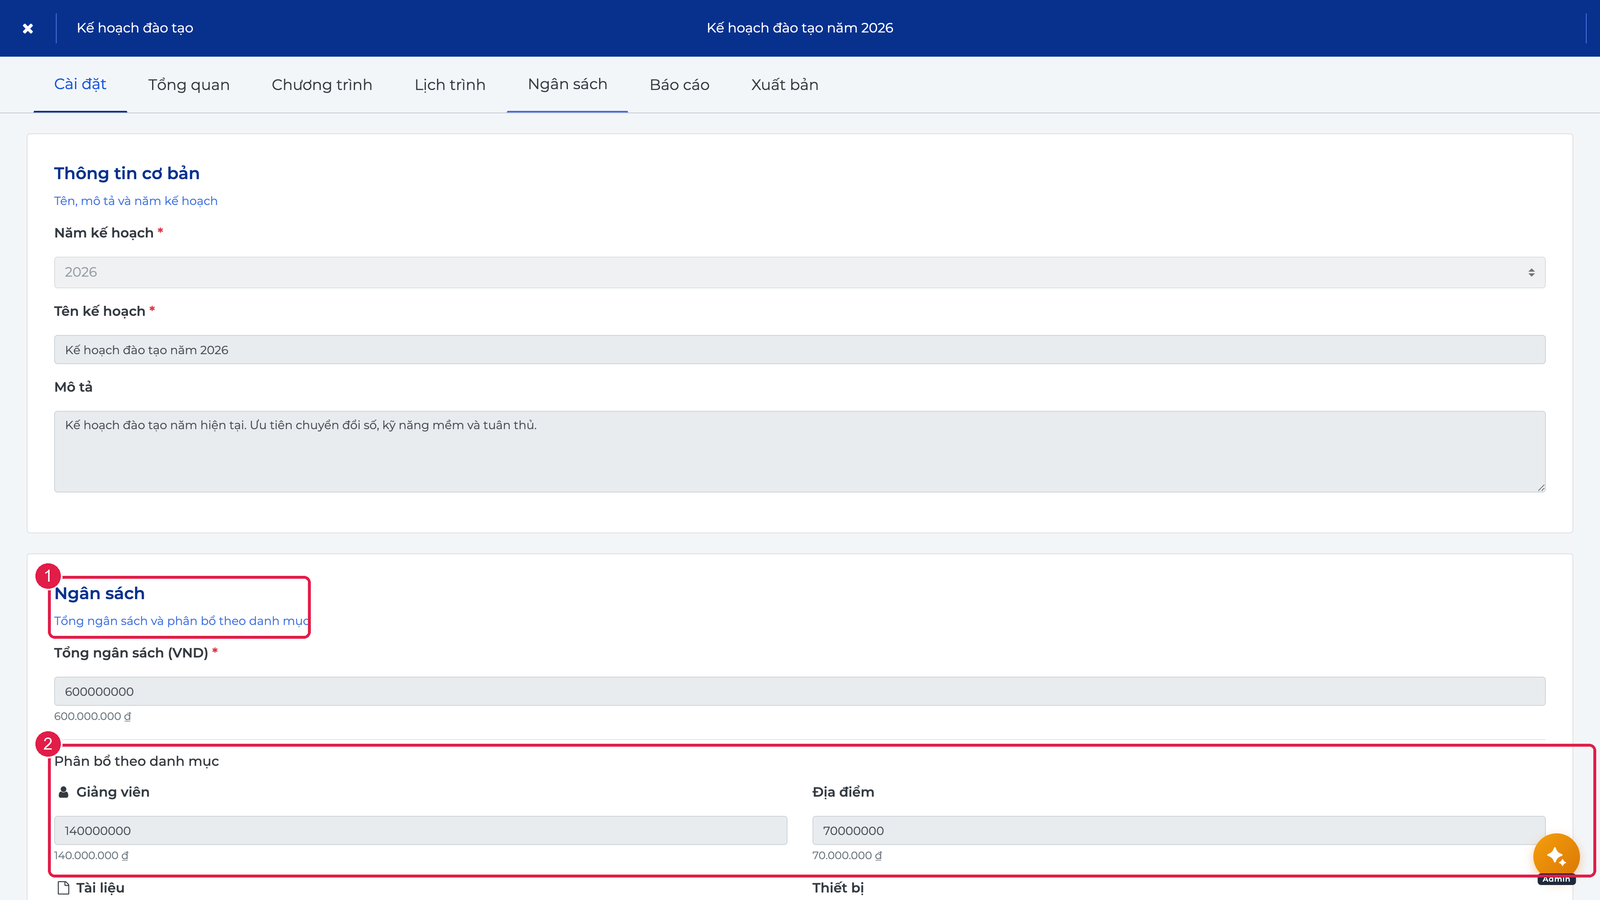The image size is (1600, 900).
Task: Click the red annotation marker 1
Action: (x=47, y=576)
